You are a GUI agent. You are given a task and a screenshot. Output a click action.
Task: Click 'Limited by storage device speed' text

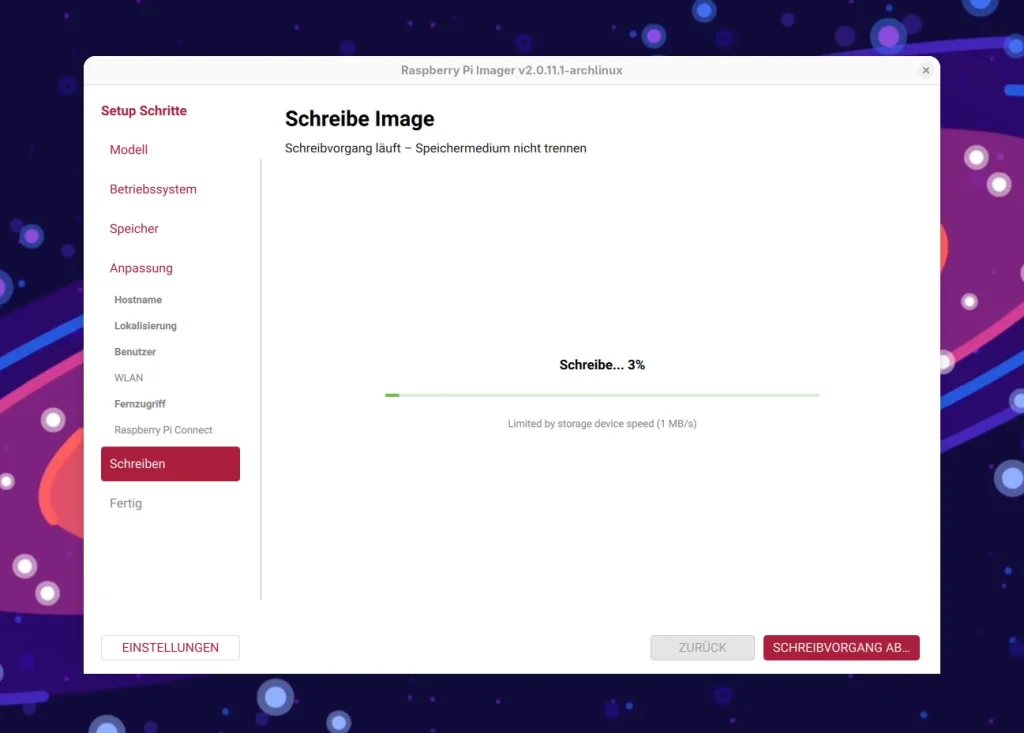(x=601, y=423)
